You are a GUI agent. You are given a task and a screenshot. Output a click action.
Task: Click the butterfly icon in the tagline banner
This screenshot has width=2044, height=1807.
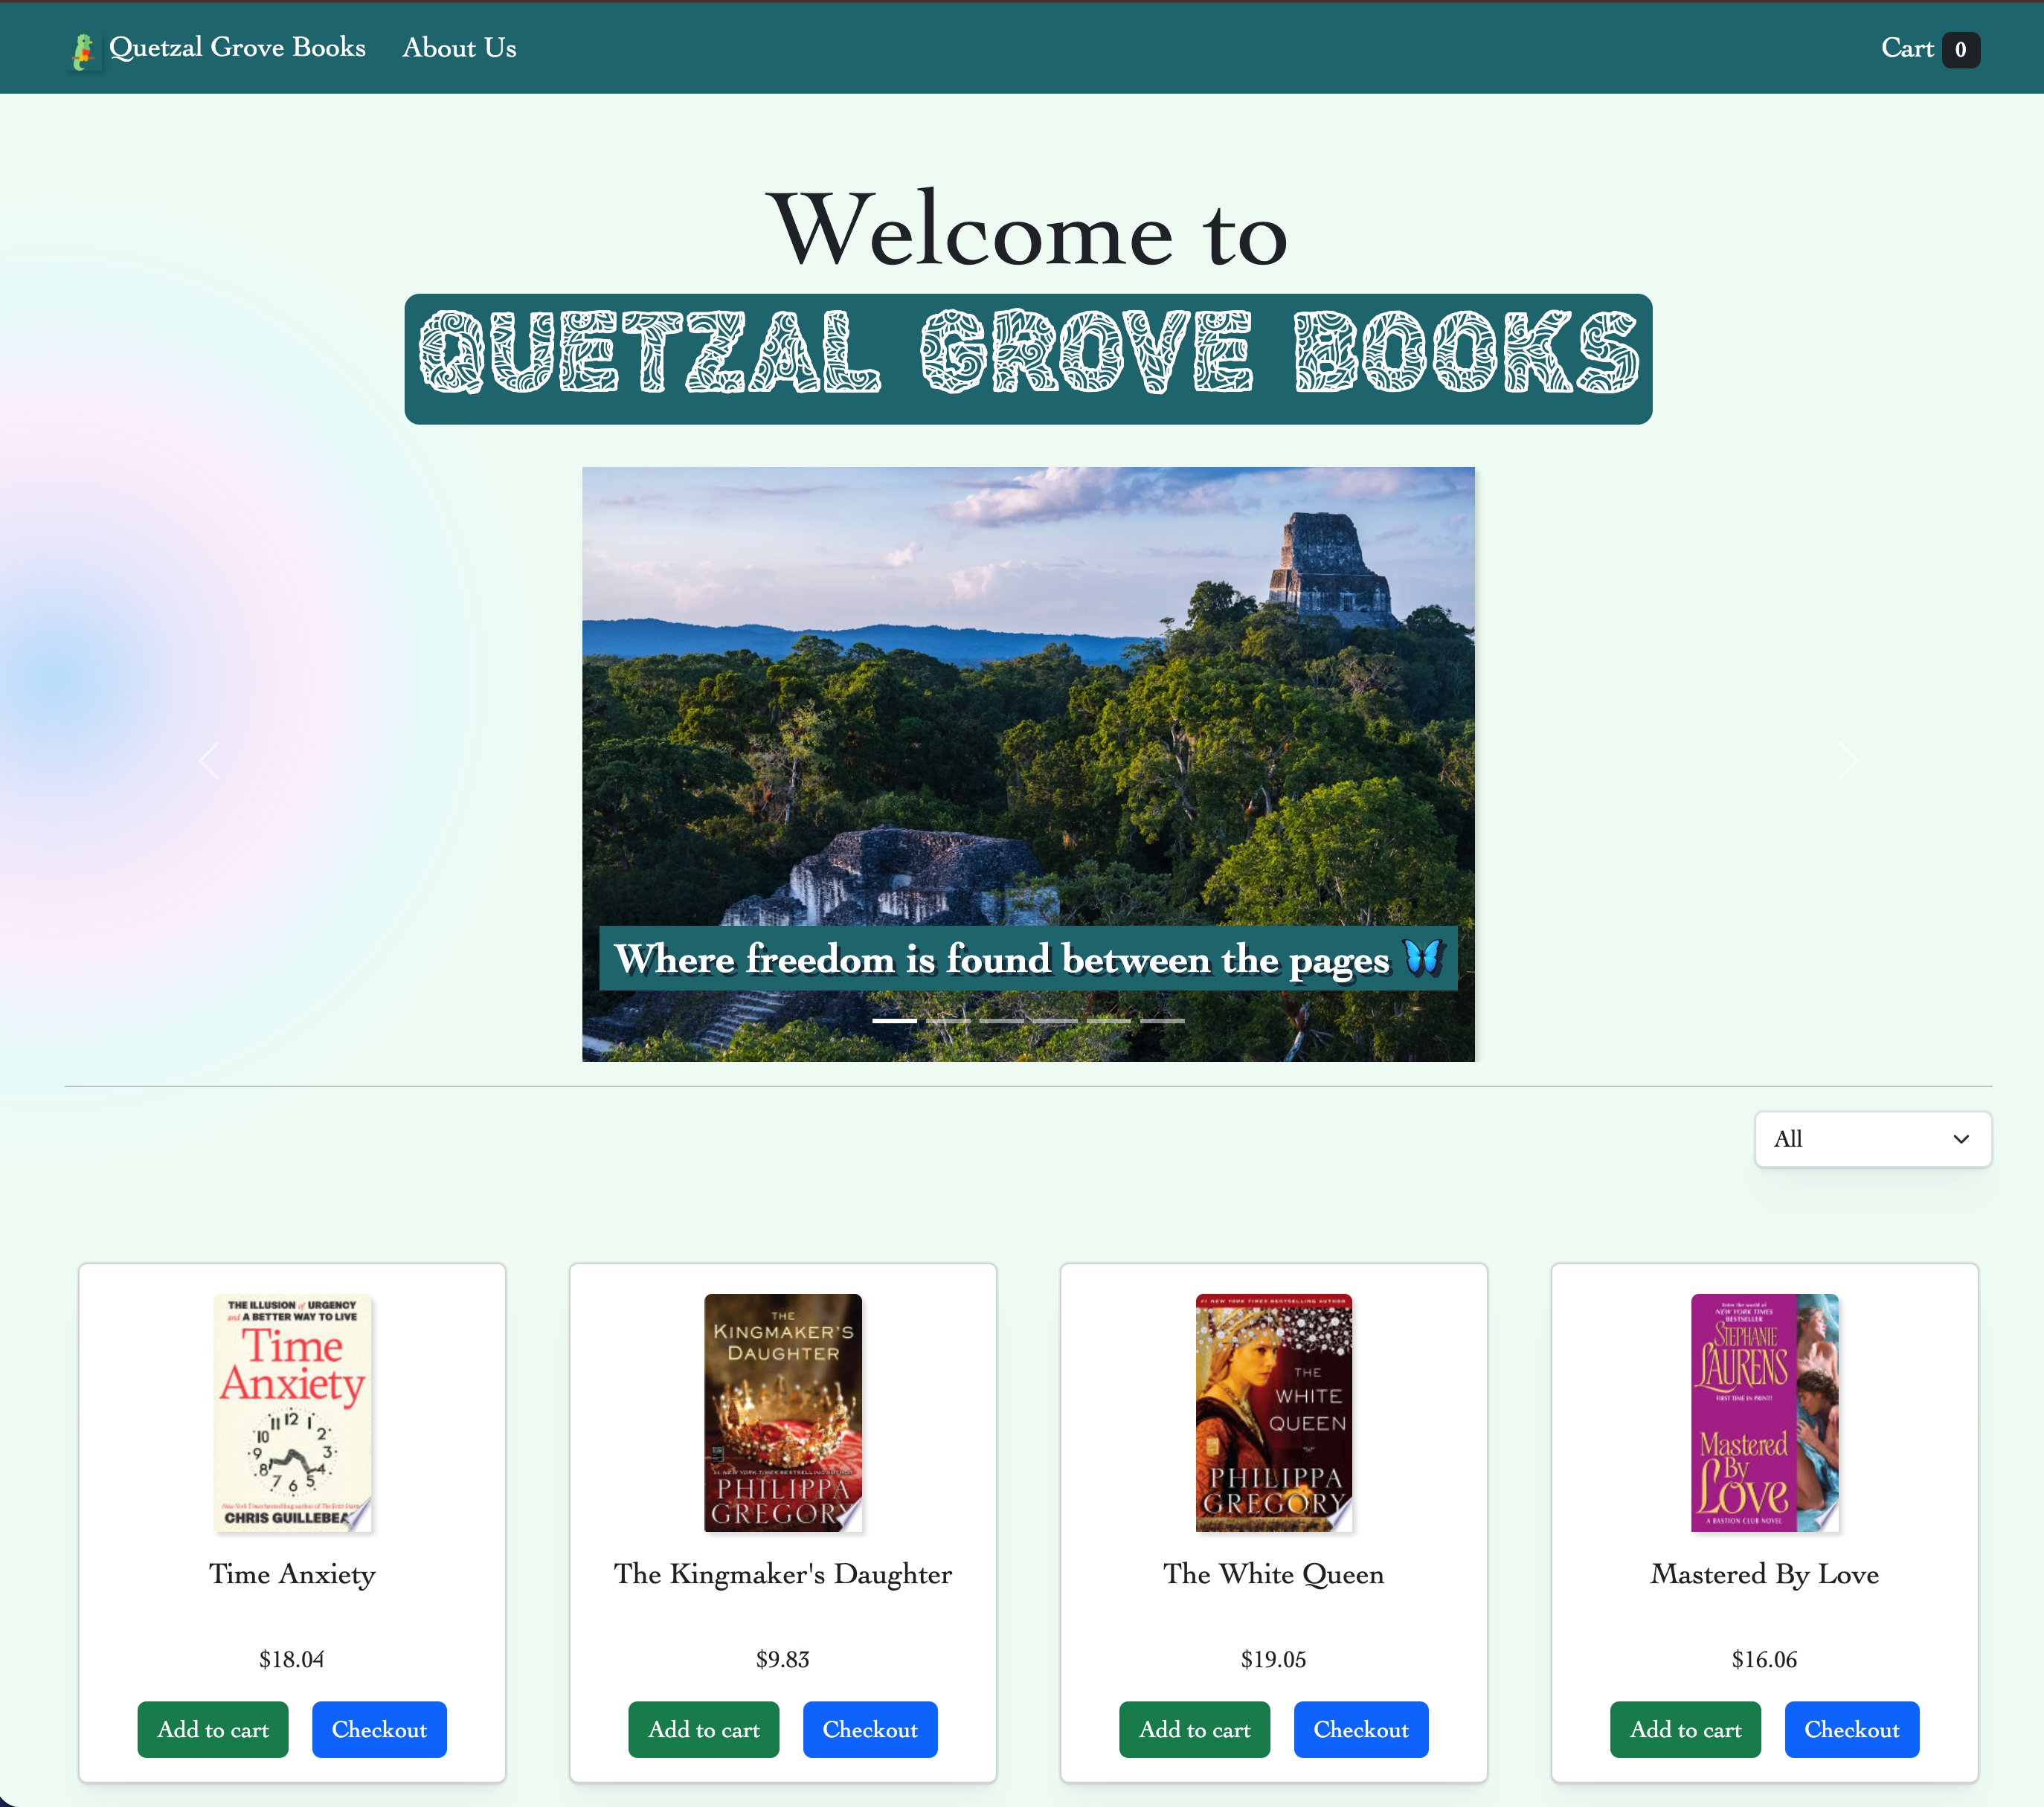[1421, 958]
